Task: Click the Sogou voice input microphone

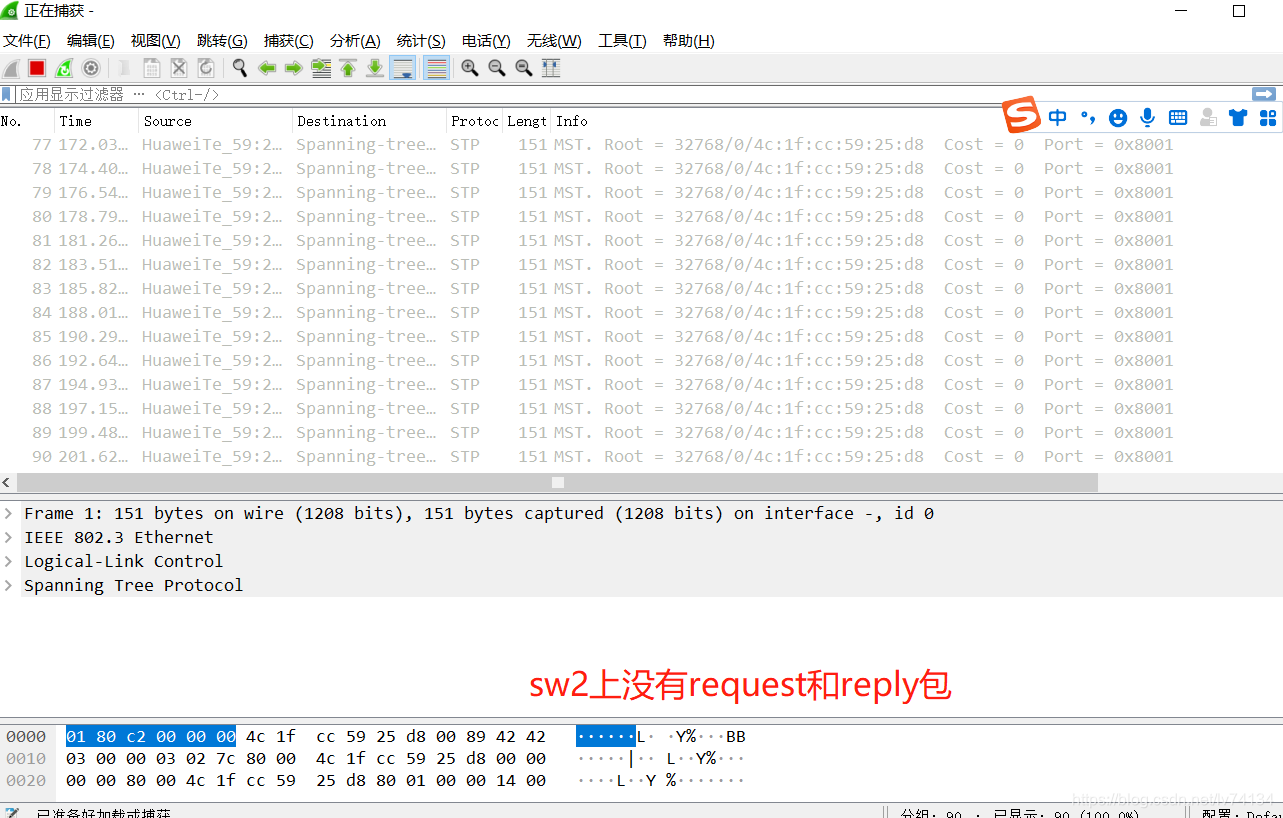Action: tap(1148, 118)
